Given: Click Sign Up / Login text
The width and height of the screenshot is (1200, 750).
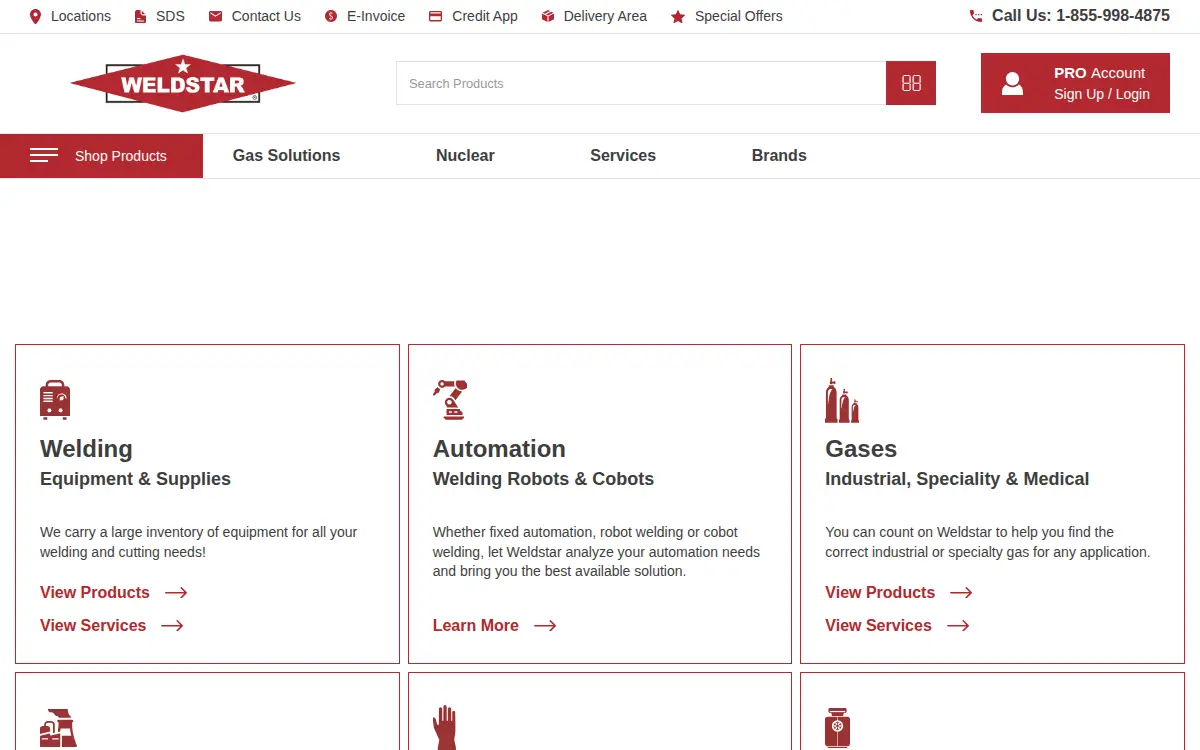Looking at the screenshot, I should 1102,94.
